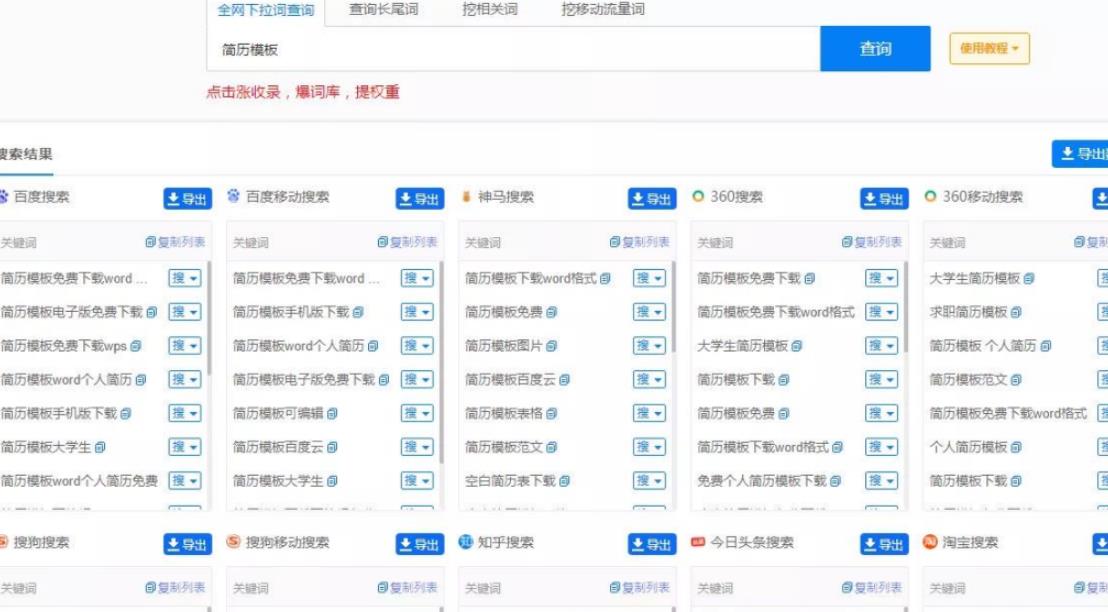The height and width of the screenshot is (612, 1108).
Task: Select the 搜索结果 tab heading
Action: click(x=25, y=154)
